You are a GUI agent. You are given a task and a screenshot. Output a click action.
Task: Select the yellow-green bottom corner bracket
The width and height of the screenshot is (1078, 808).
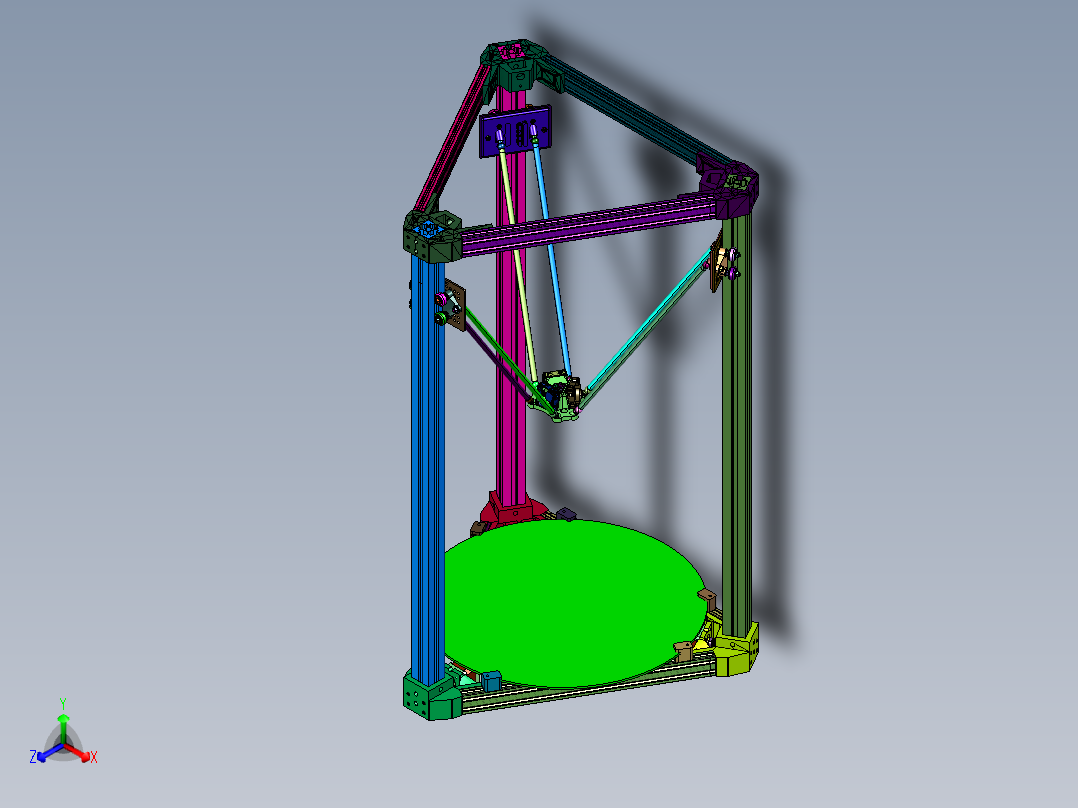[x=736, y=648]
